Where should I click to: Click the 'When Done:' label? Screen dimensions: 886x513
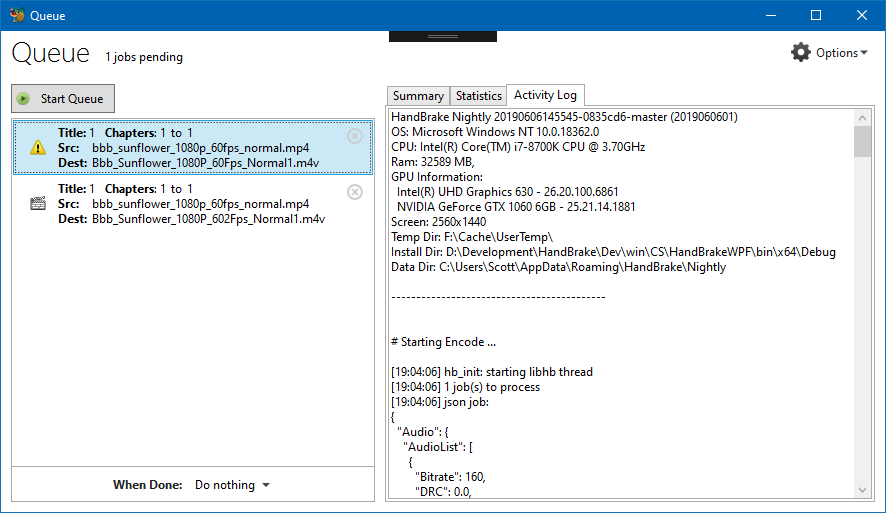pos(147,485)
